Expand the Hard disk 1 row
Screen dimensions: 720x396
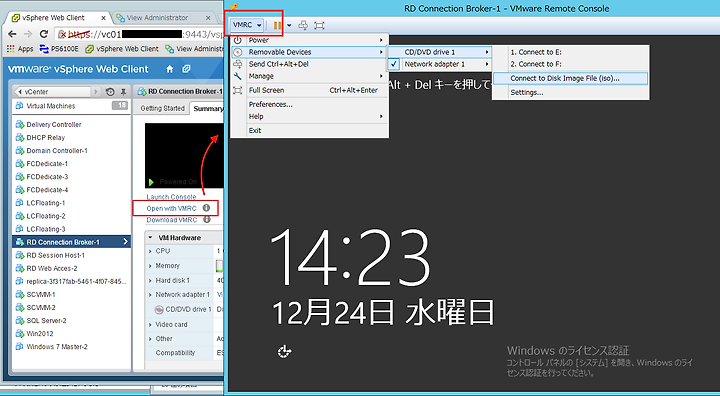[150, 280]
